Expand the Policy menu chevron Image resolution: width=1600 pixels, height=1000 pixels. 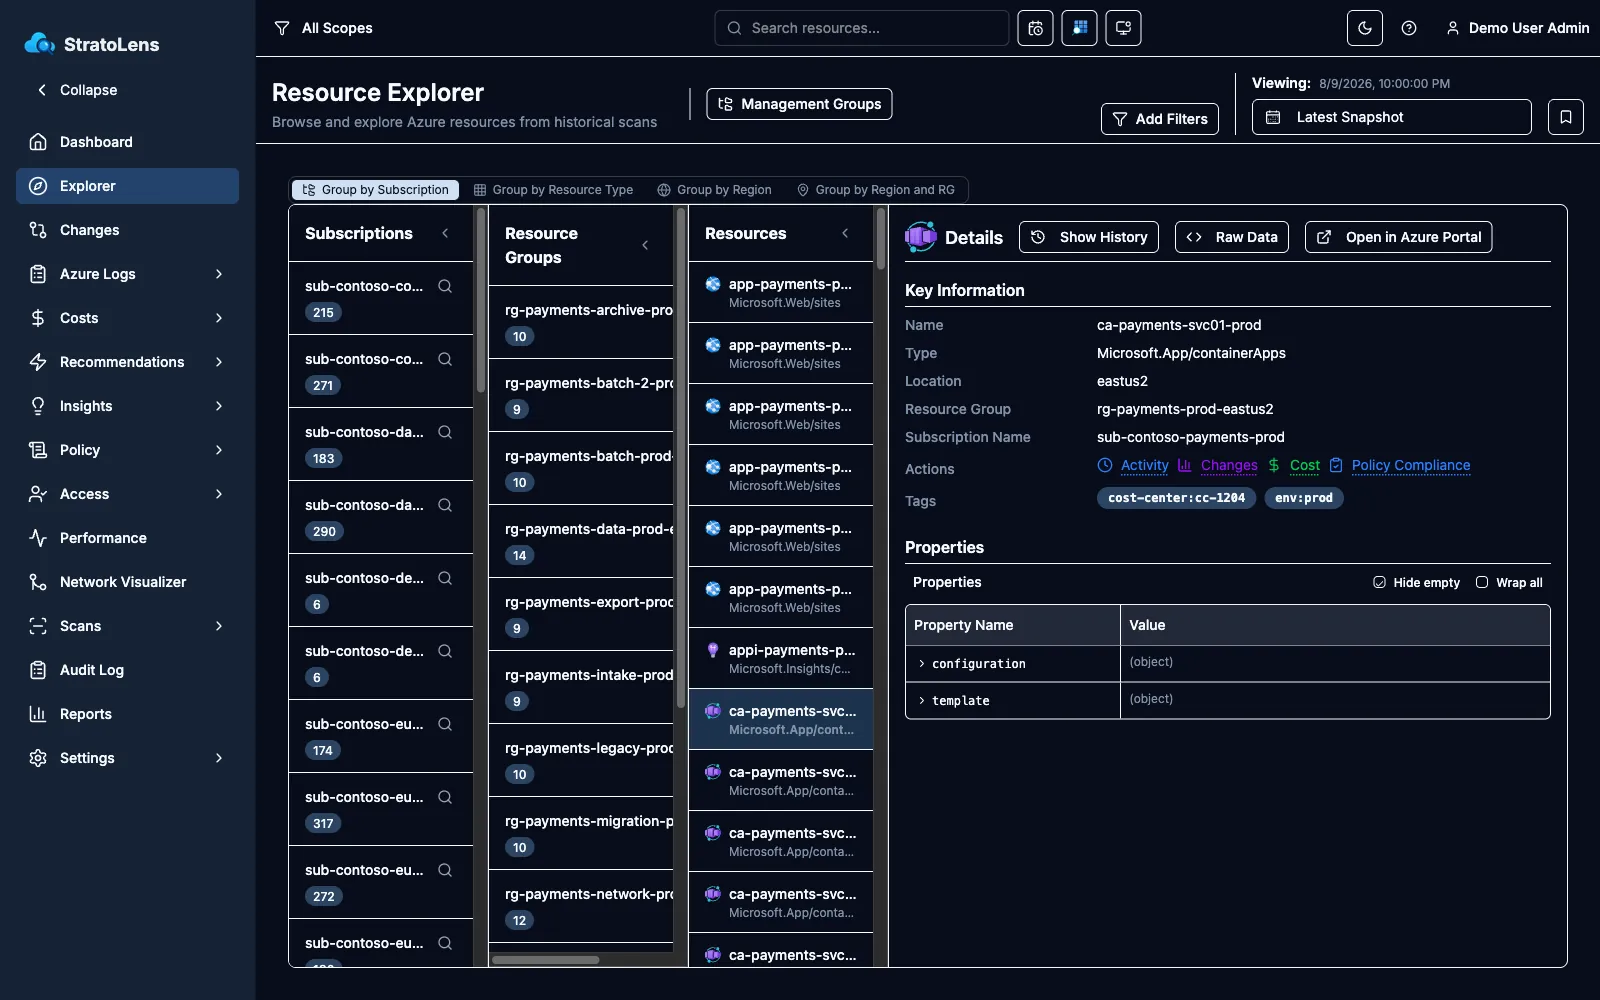click(219, 450)
